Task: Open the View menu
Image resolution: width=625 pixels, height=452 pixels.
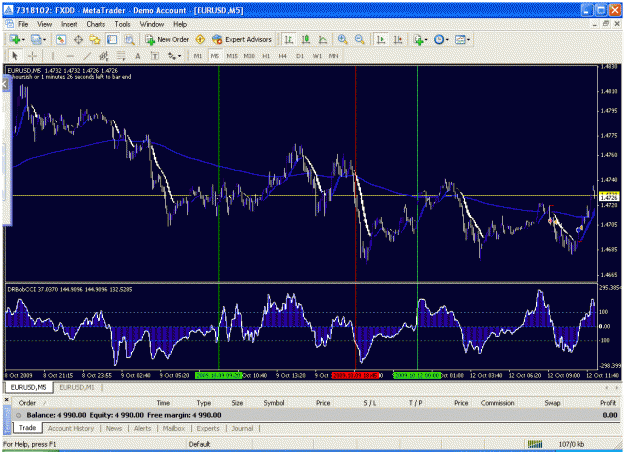Action: click(x=45, y=24)
